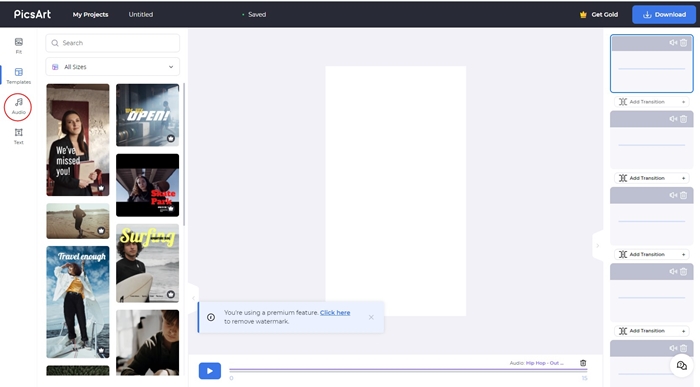
Task: Click the Get Gold link
Action: [x=604, y=14]
